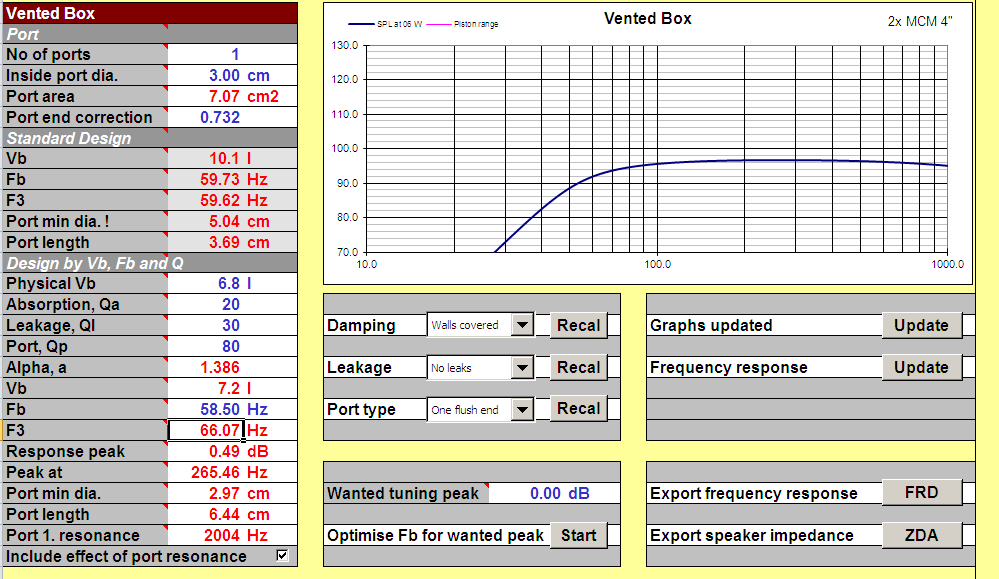Click the One flush end combo box
This screenshot has width=999, height=579.
[480, 410]
